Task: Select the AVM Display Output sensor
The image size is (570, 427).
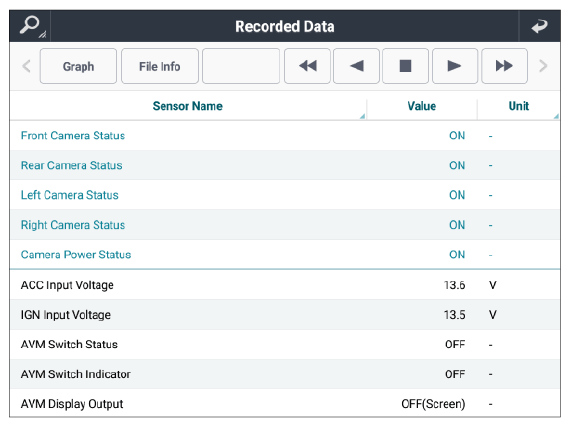Action: tap(285, 404)
